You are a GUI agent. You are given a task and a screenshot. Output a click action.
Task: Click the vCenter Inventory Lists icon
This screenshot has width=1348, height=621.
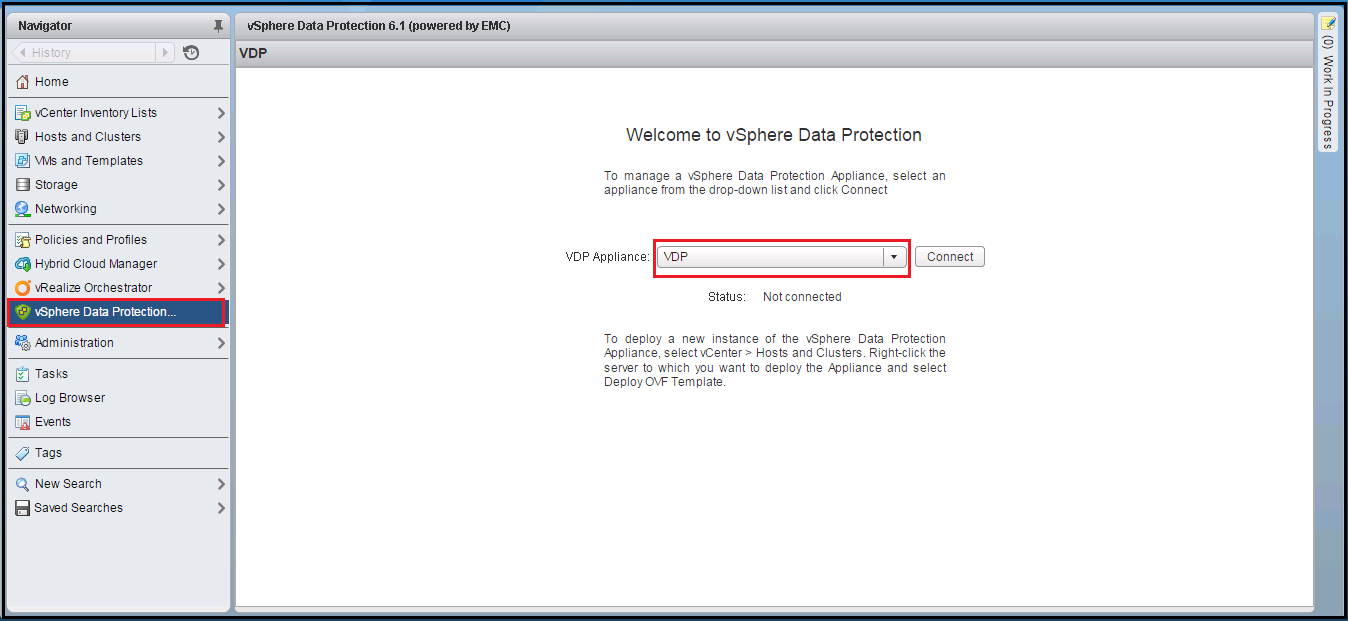[x=23, y=113]
